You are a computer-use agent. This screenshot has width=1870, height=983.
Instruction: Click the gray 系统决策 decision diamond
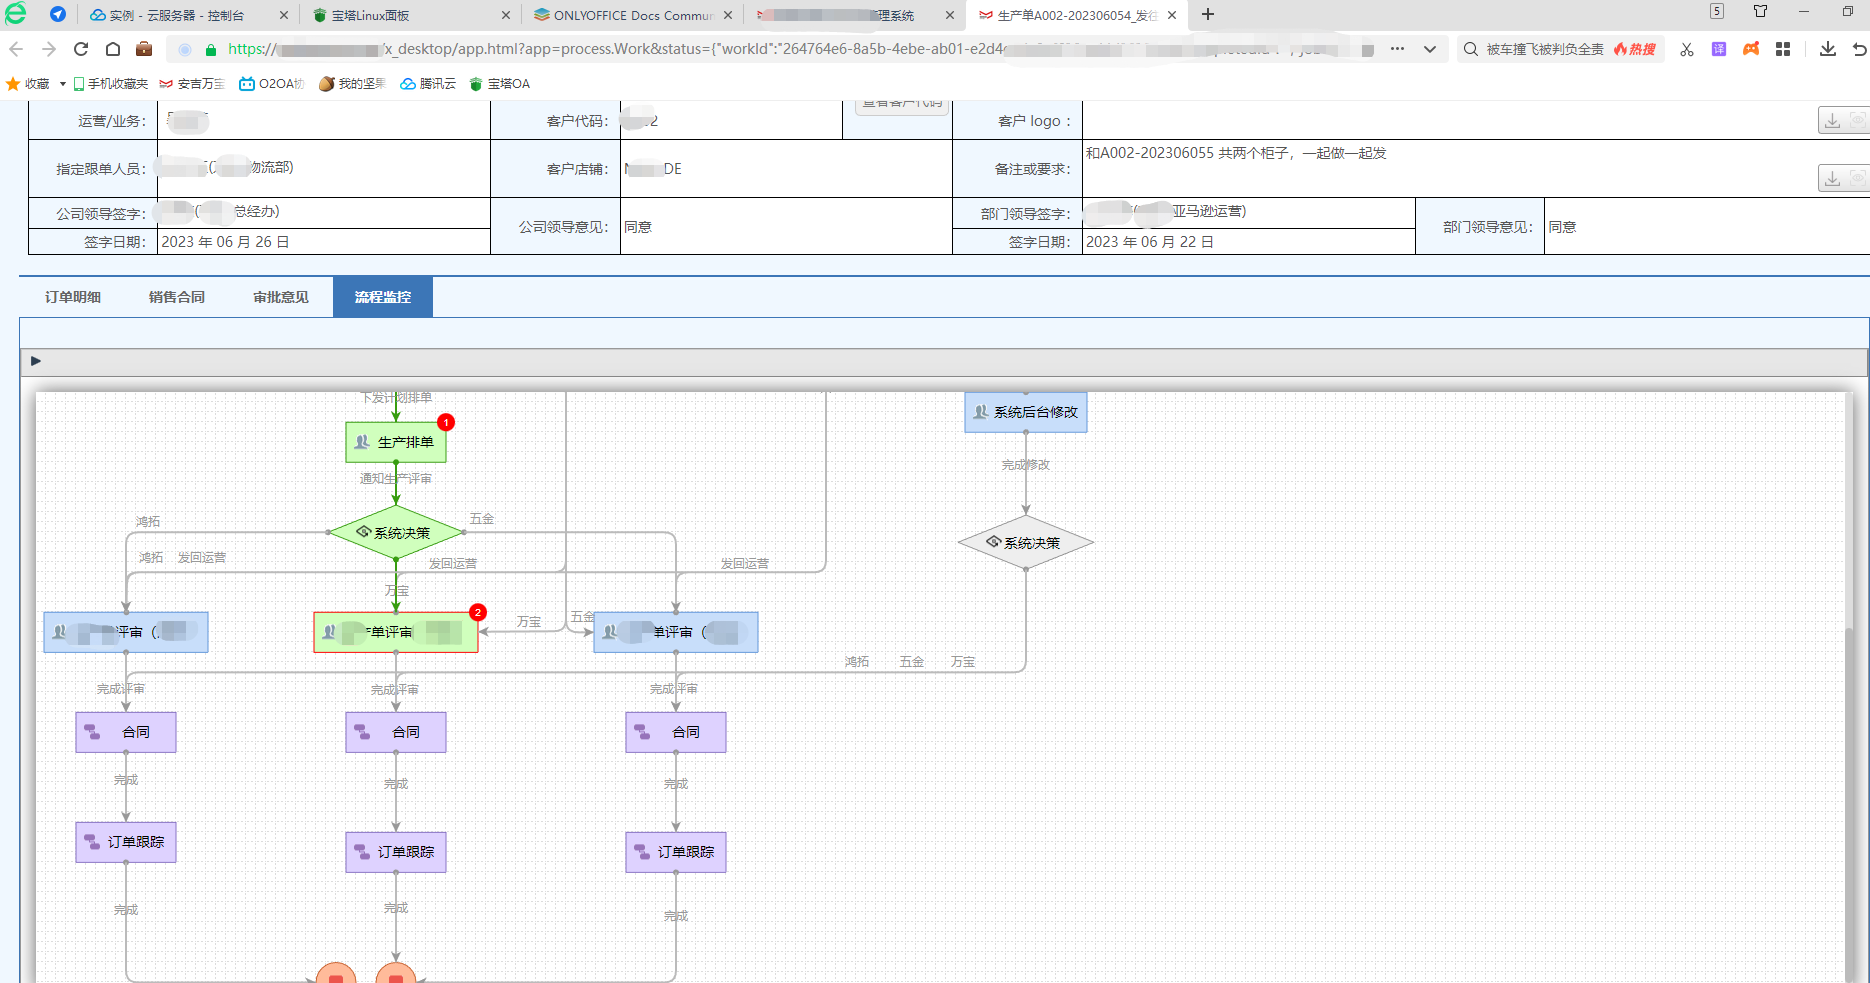[x=1025, y=543]
